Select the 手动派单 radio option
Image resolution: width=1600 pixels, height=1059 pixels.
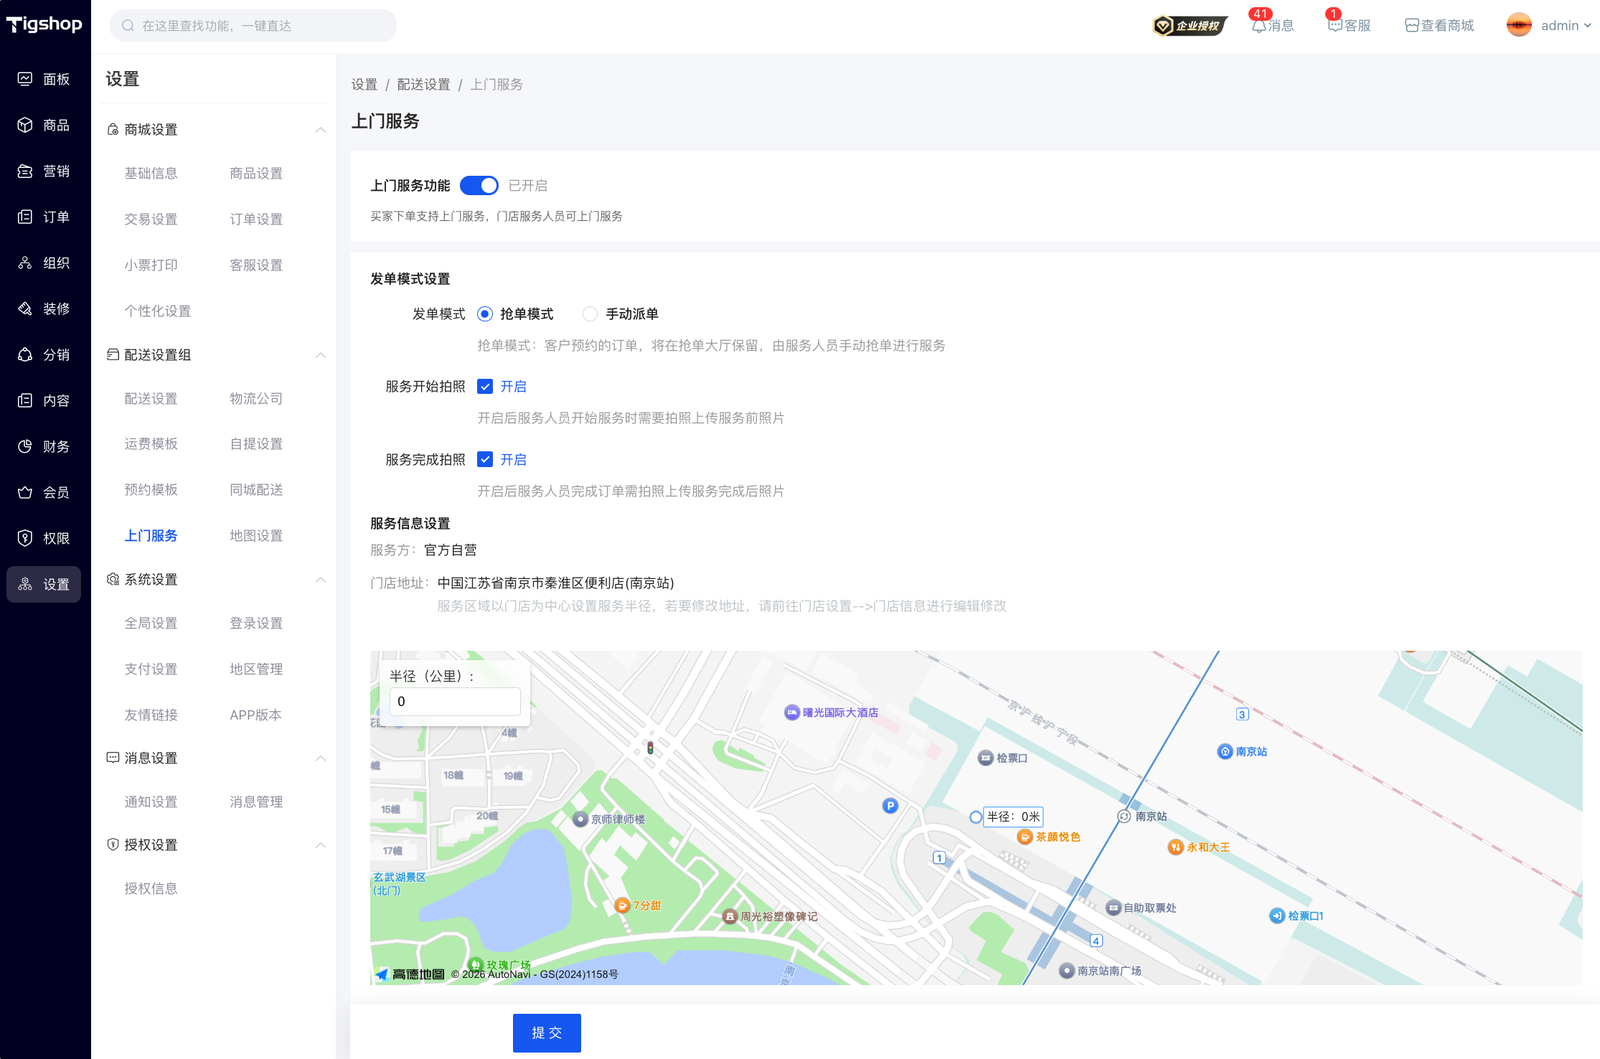591,314
